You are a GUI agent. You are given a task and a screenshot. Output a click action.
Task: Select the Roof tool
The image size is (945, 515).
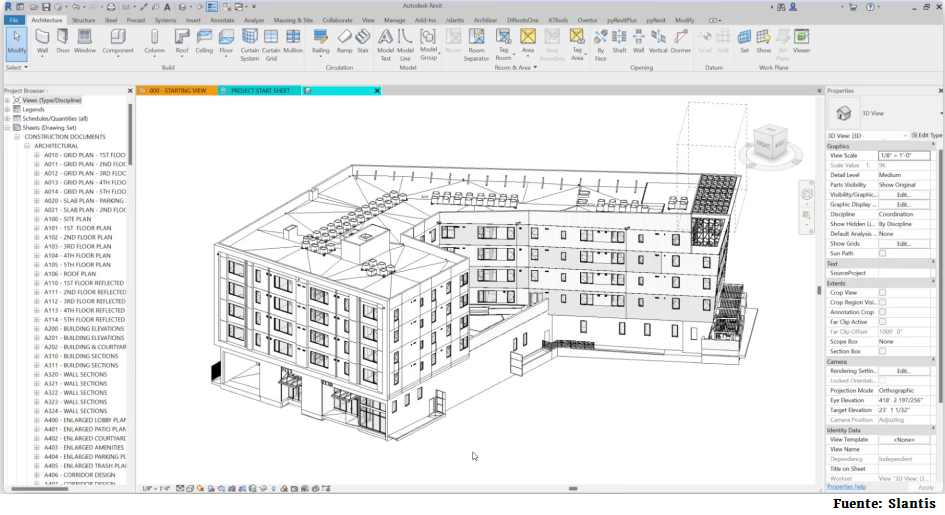(181, 42)
